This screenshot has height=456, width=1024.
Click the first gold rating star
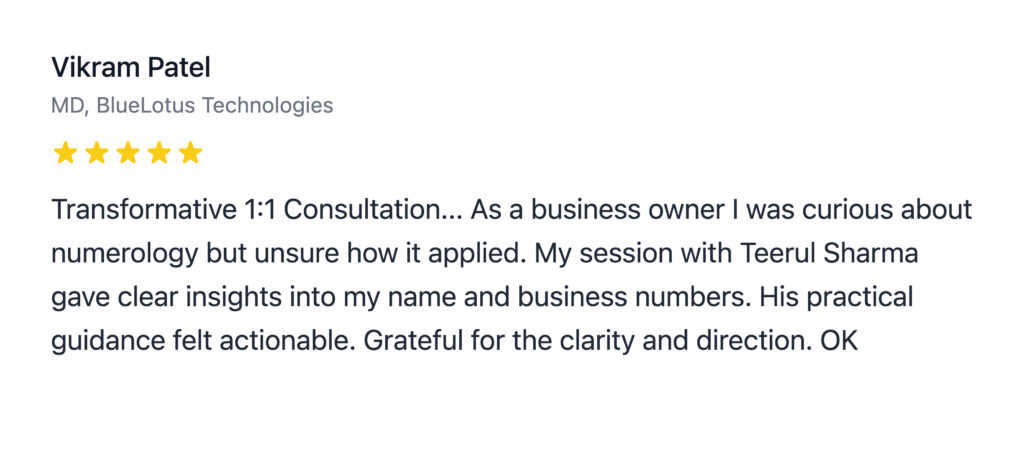65,153
